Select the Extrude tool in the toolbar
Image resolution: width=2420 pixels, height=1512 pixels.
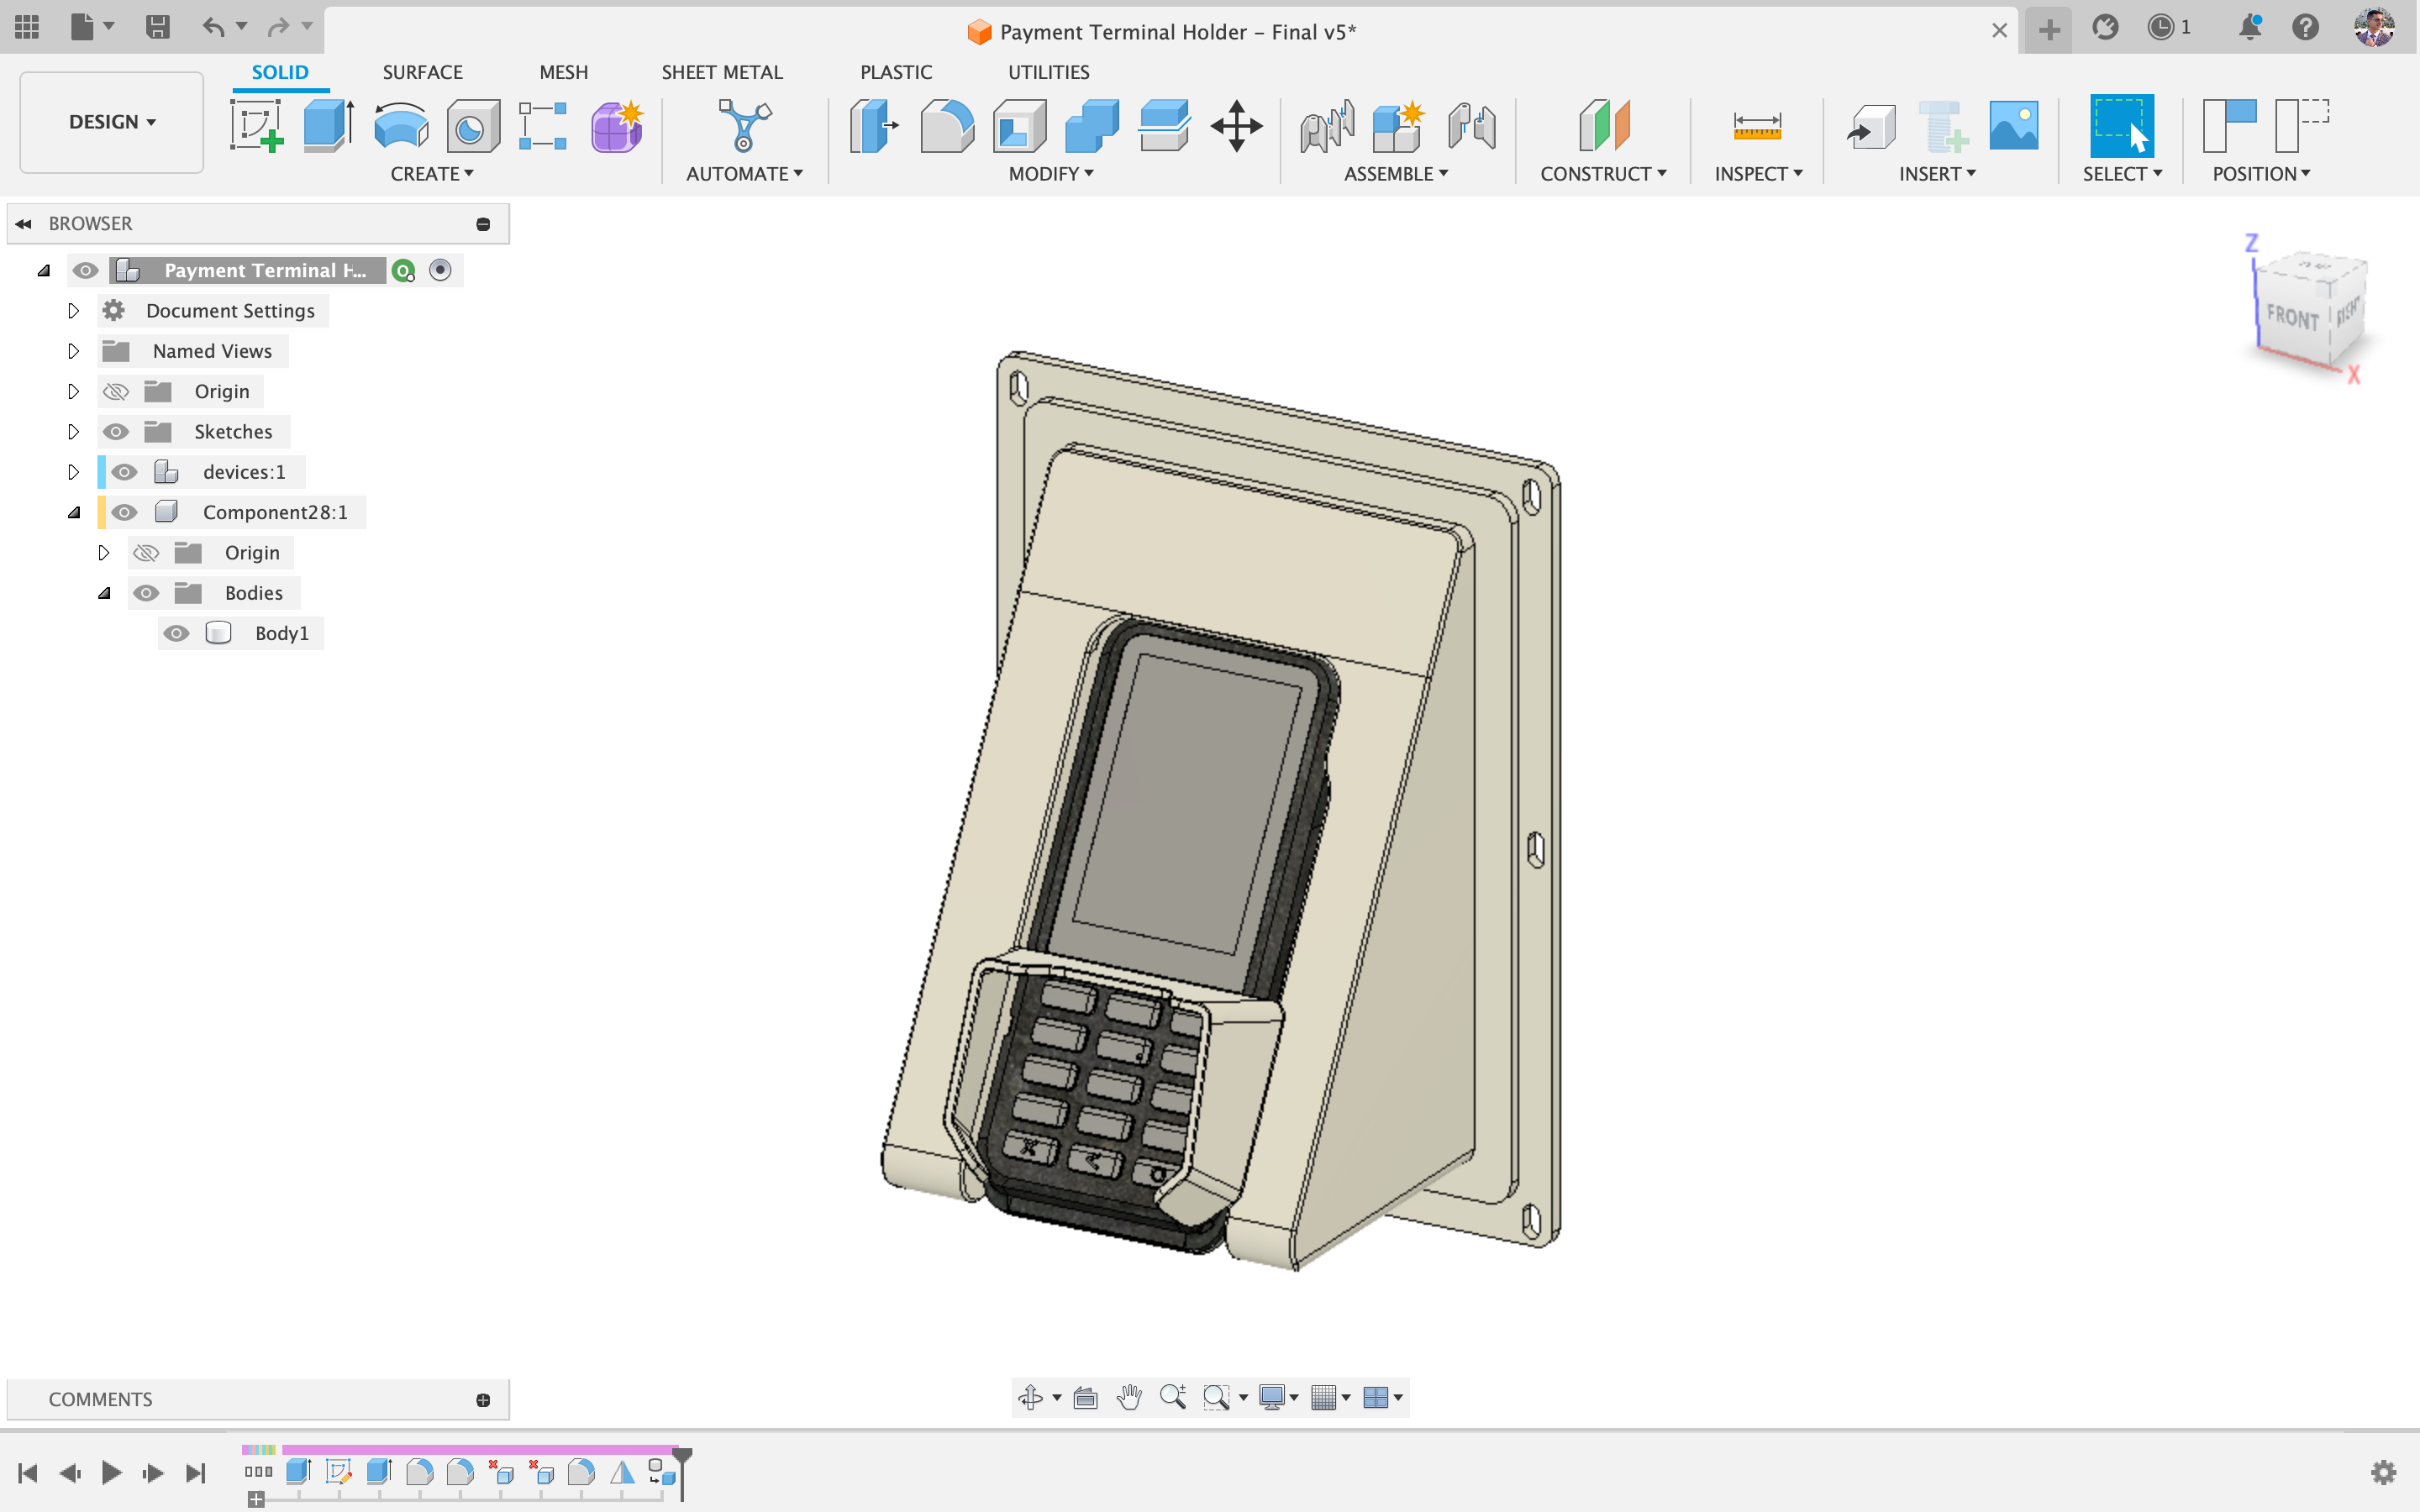[x=327, y=126]
